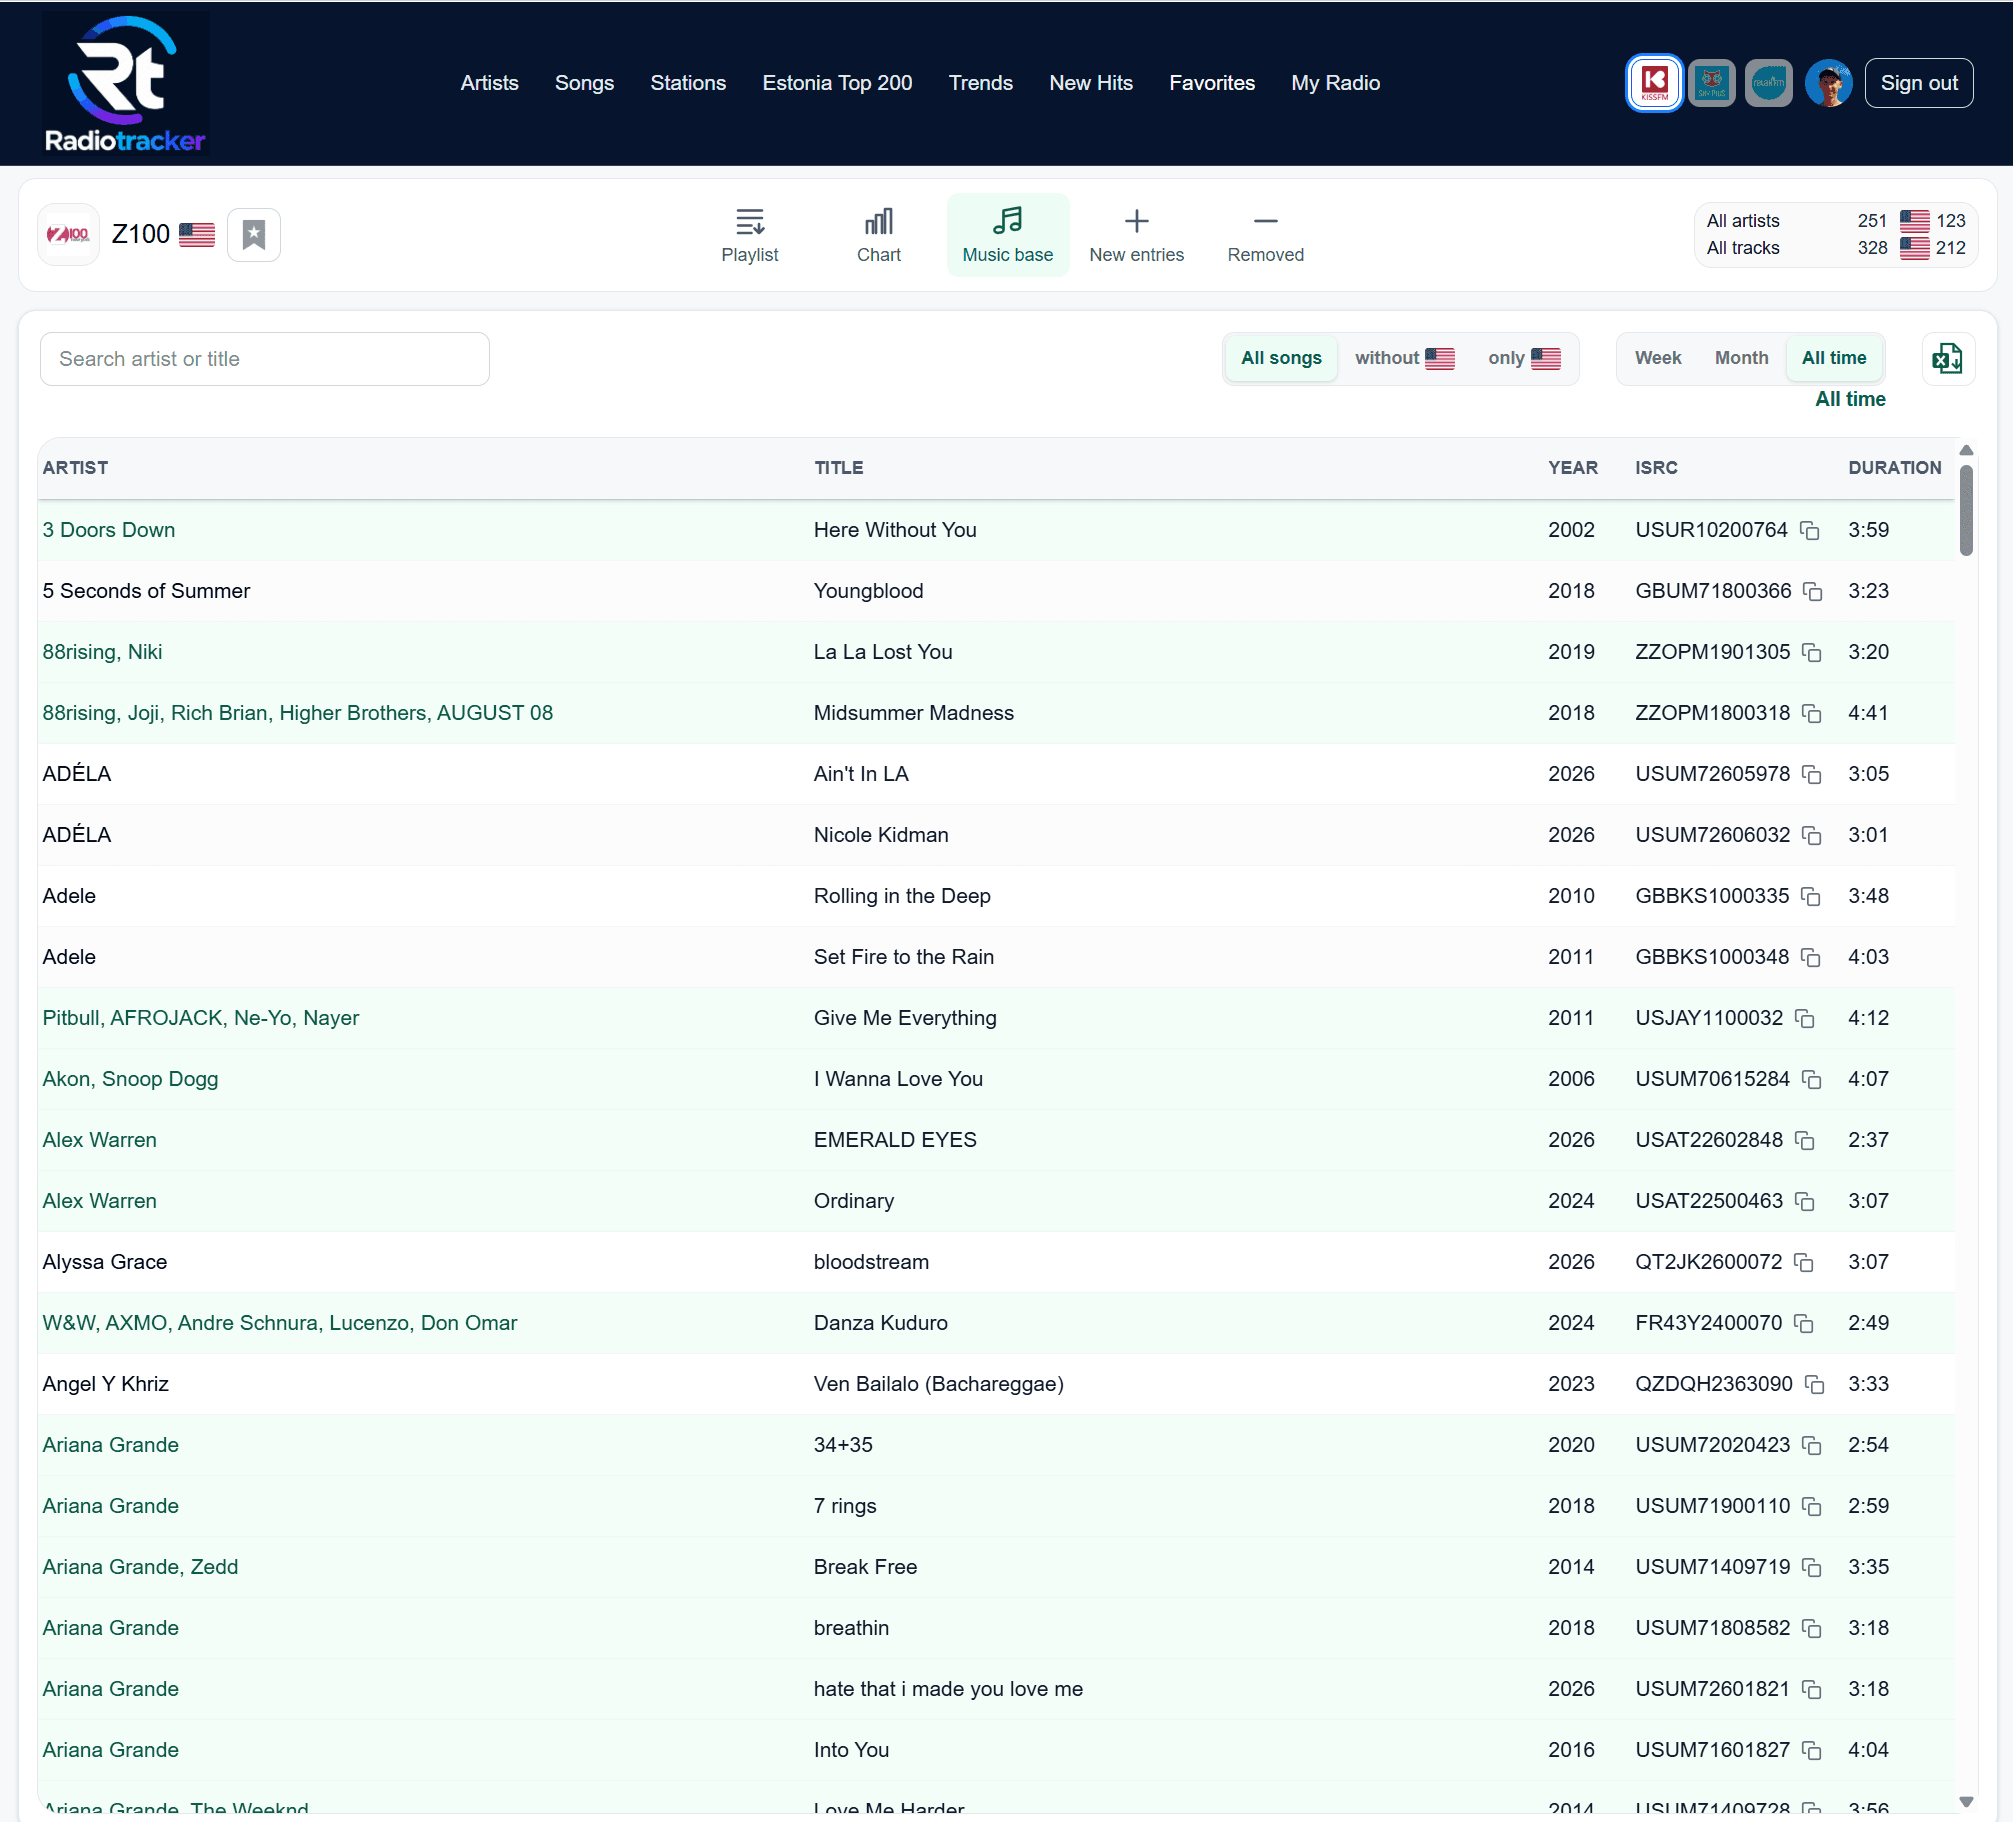This screenshot has height=1822, width=2013.
Task: Open the third station shortcut in header
Action: pos(1769,83)
